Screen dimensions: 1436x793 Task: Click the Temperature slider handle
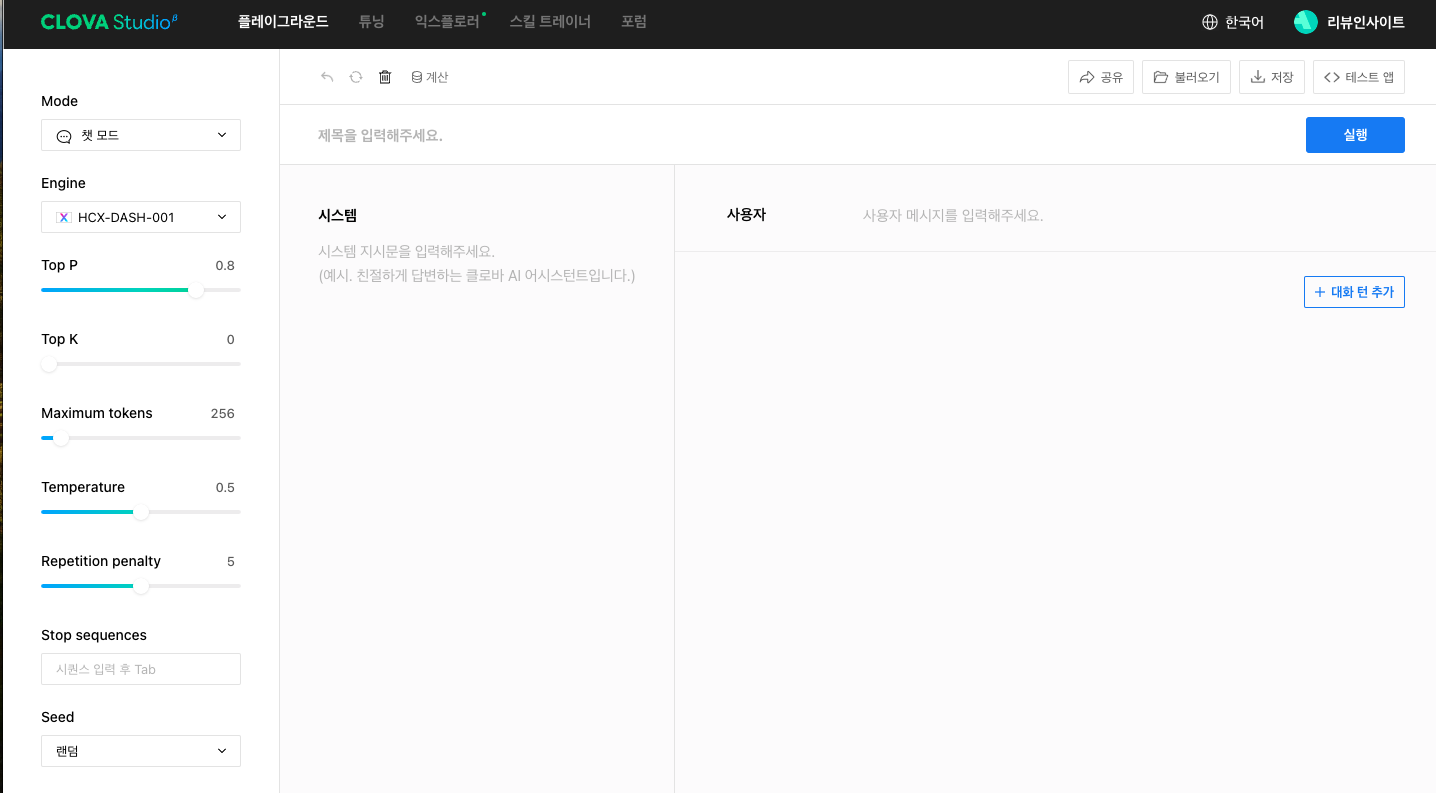pos(141,512)
